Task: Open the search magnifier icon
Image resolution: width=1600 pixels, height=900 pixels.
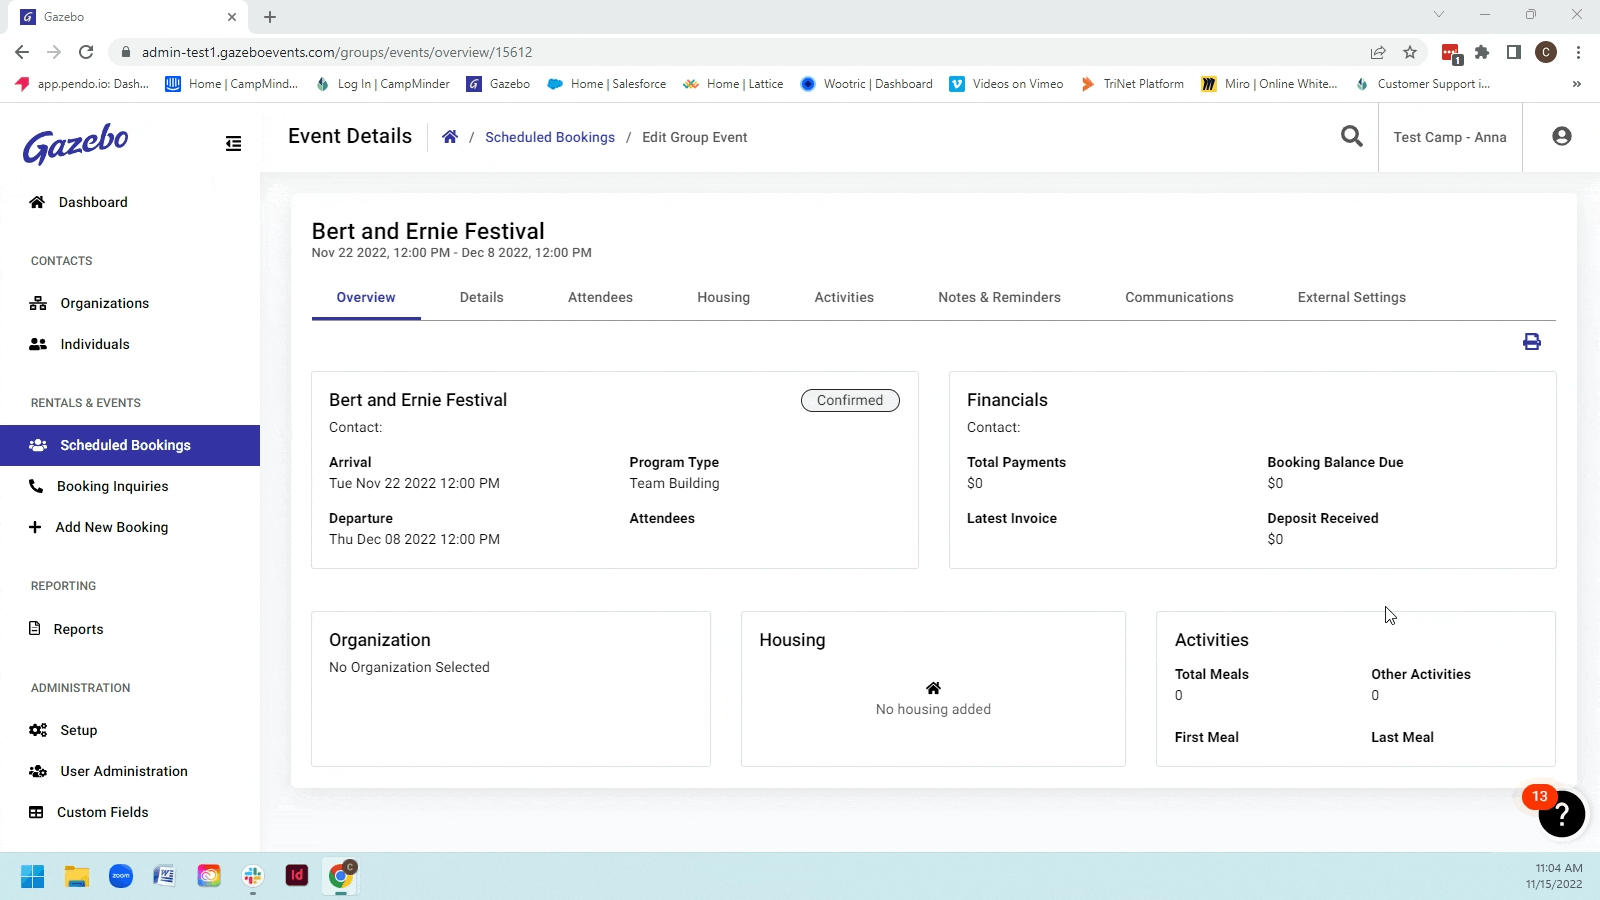Action: [x=1351, y=136]
